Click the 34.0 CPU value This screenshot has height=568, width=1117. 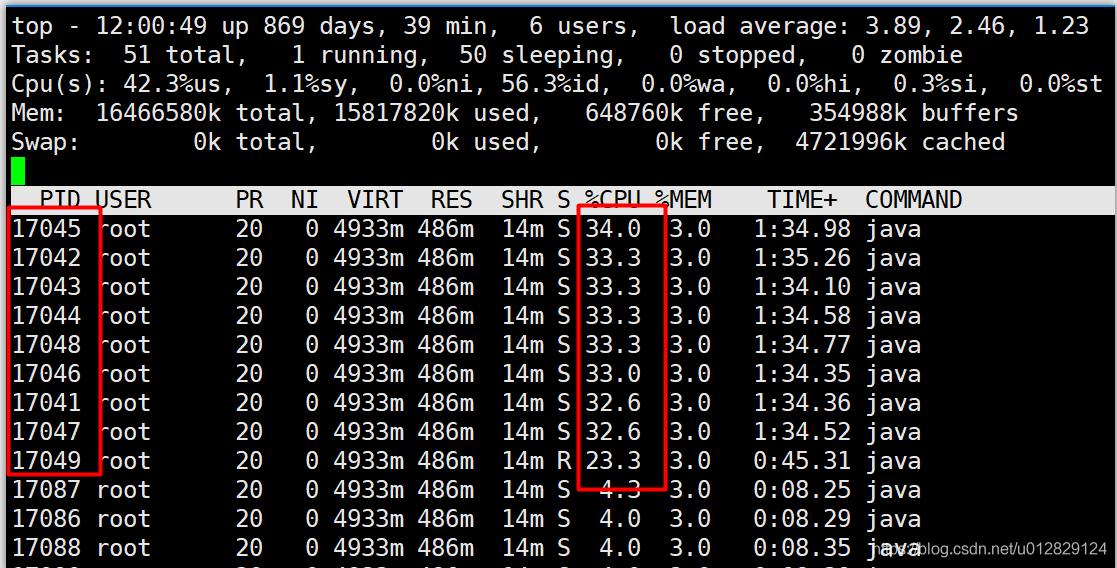point(613,229)
